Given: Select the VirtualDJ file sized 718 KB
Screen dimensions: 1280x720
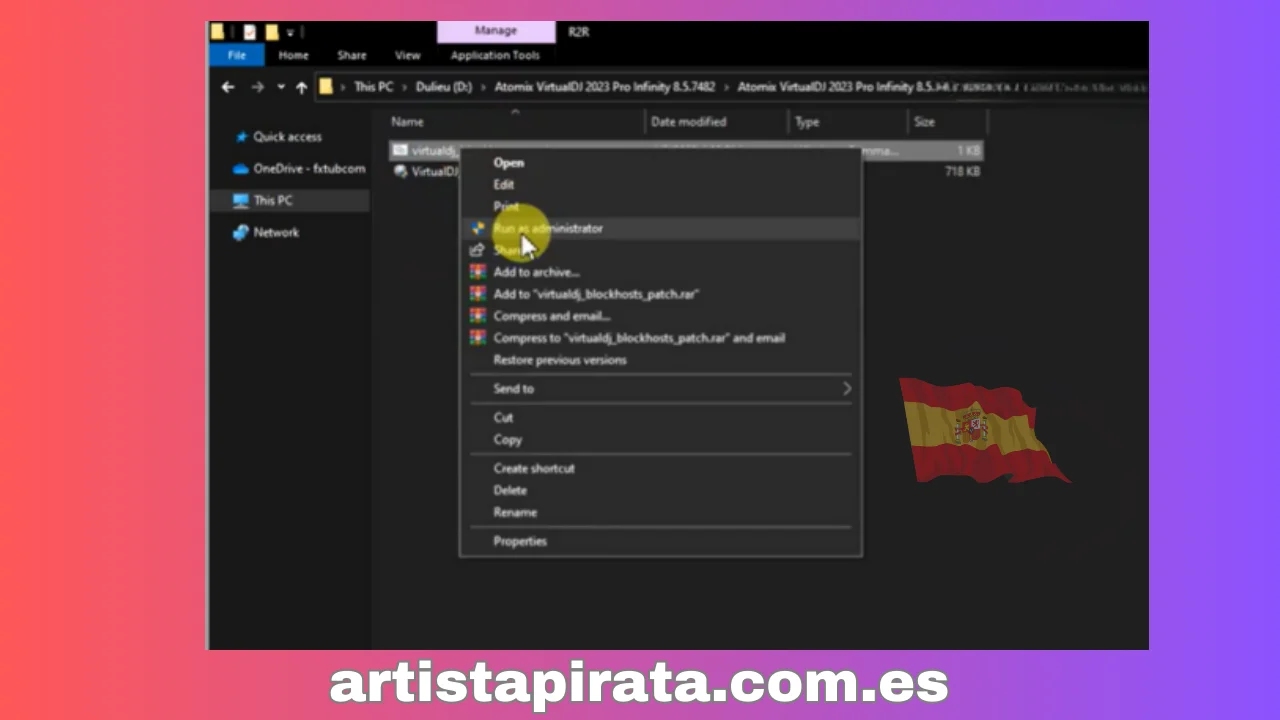Looking at the screenshot, I should click(x=436, y=172).
